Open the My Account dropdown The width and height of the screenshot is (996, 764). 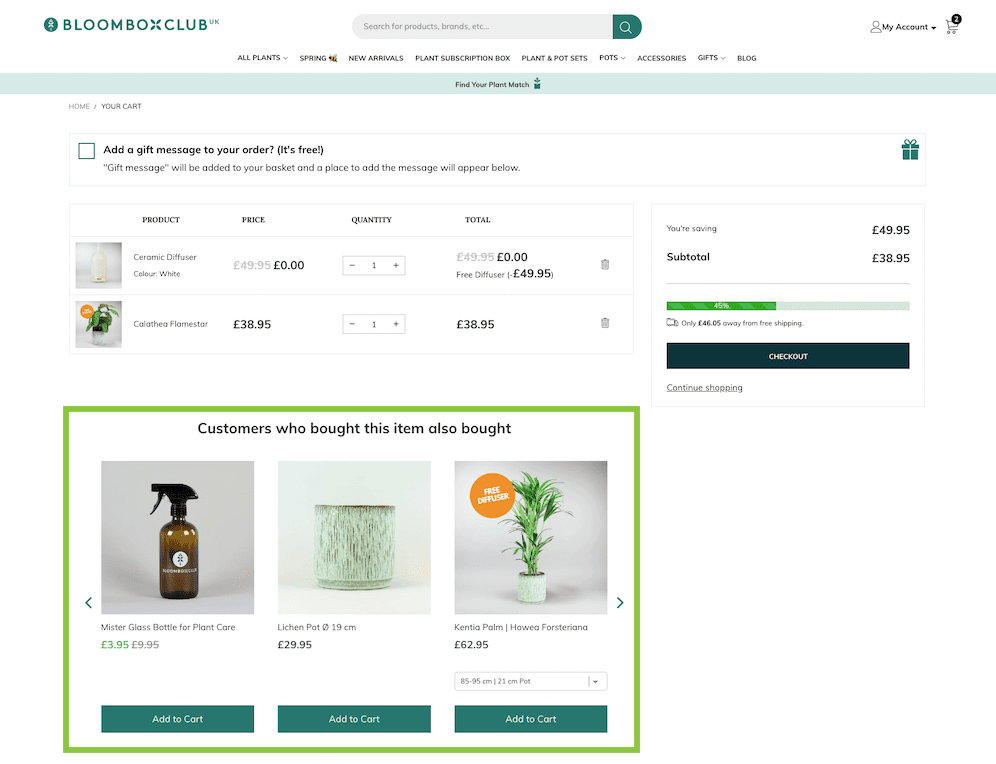909,27
